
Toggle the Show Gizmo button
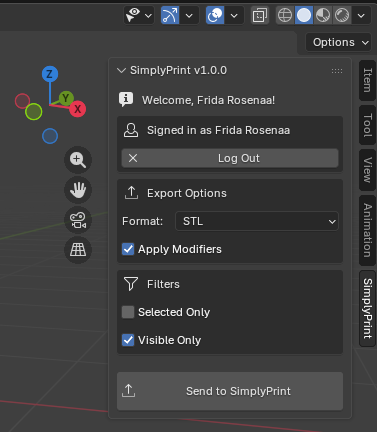coord(170,15)
